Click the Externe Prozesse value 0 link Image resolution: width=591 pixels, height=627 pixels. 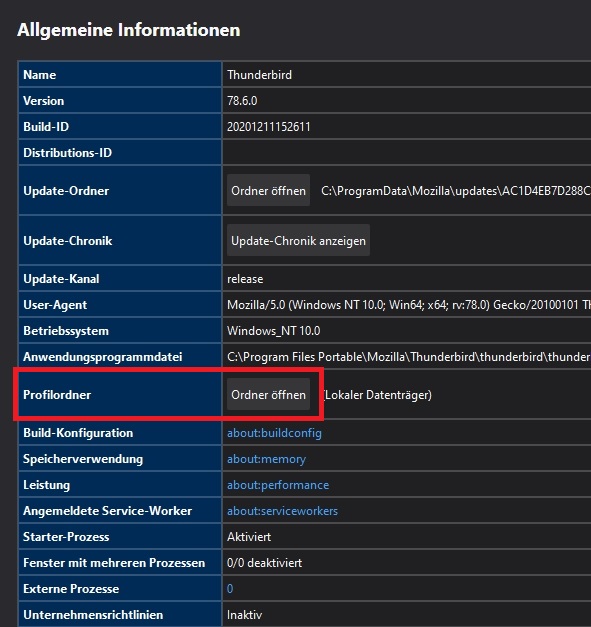(230, 589)
